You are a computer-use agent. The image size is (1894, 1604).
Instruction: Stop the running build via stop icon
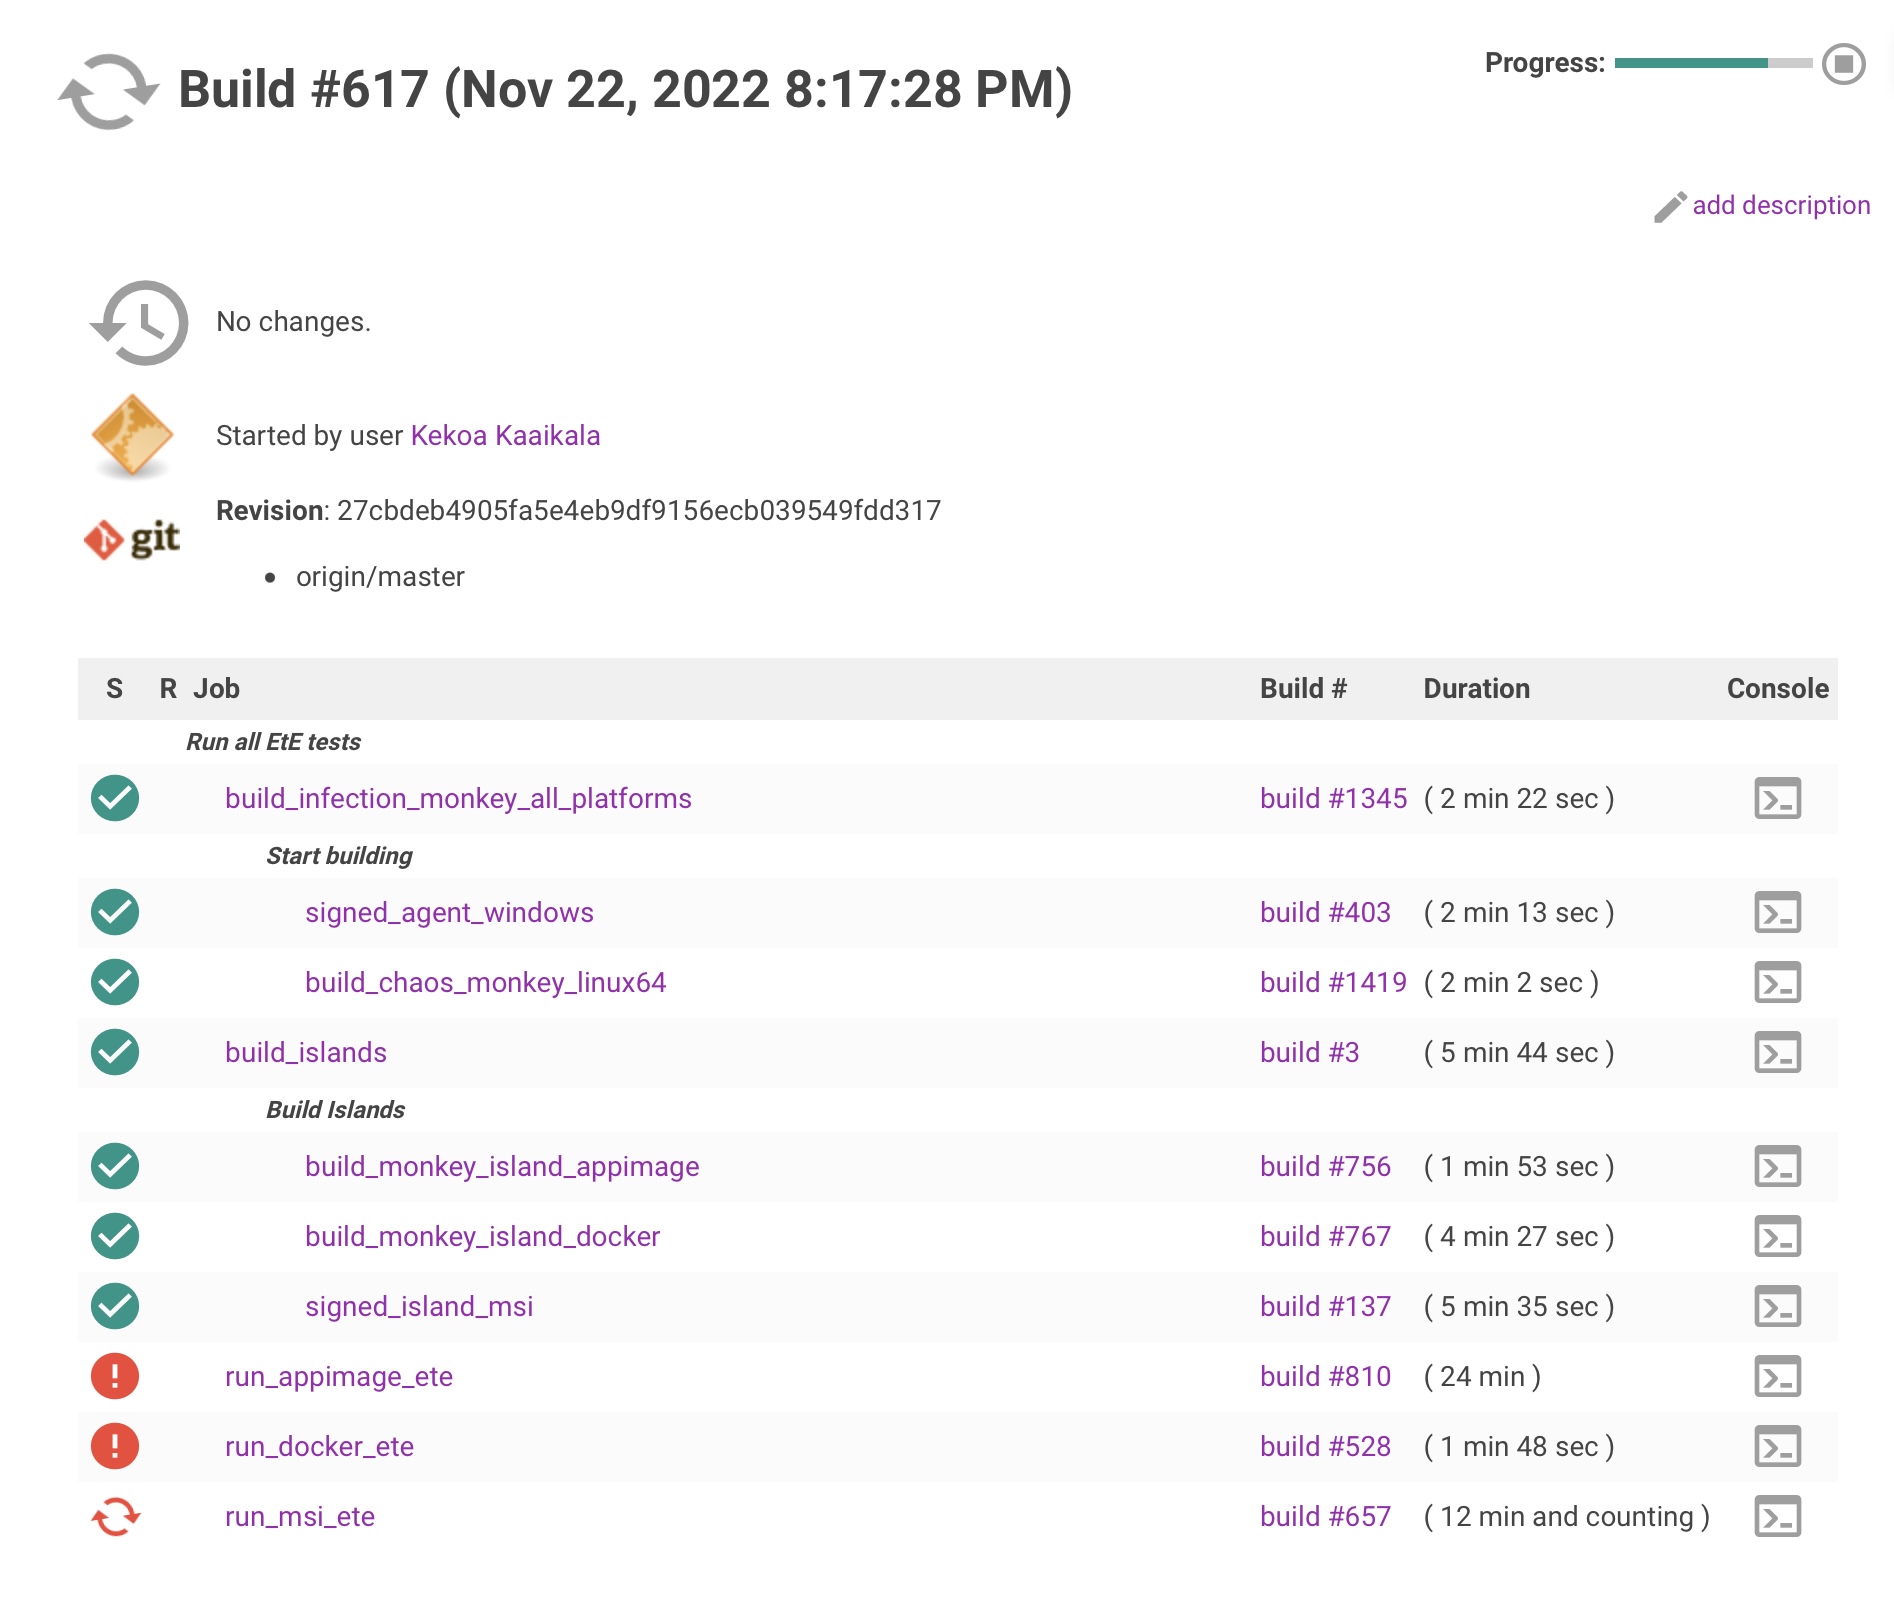(x=1843, y=66)
